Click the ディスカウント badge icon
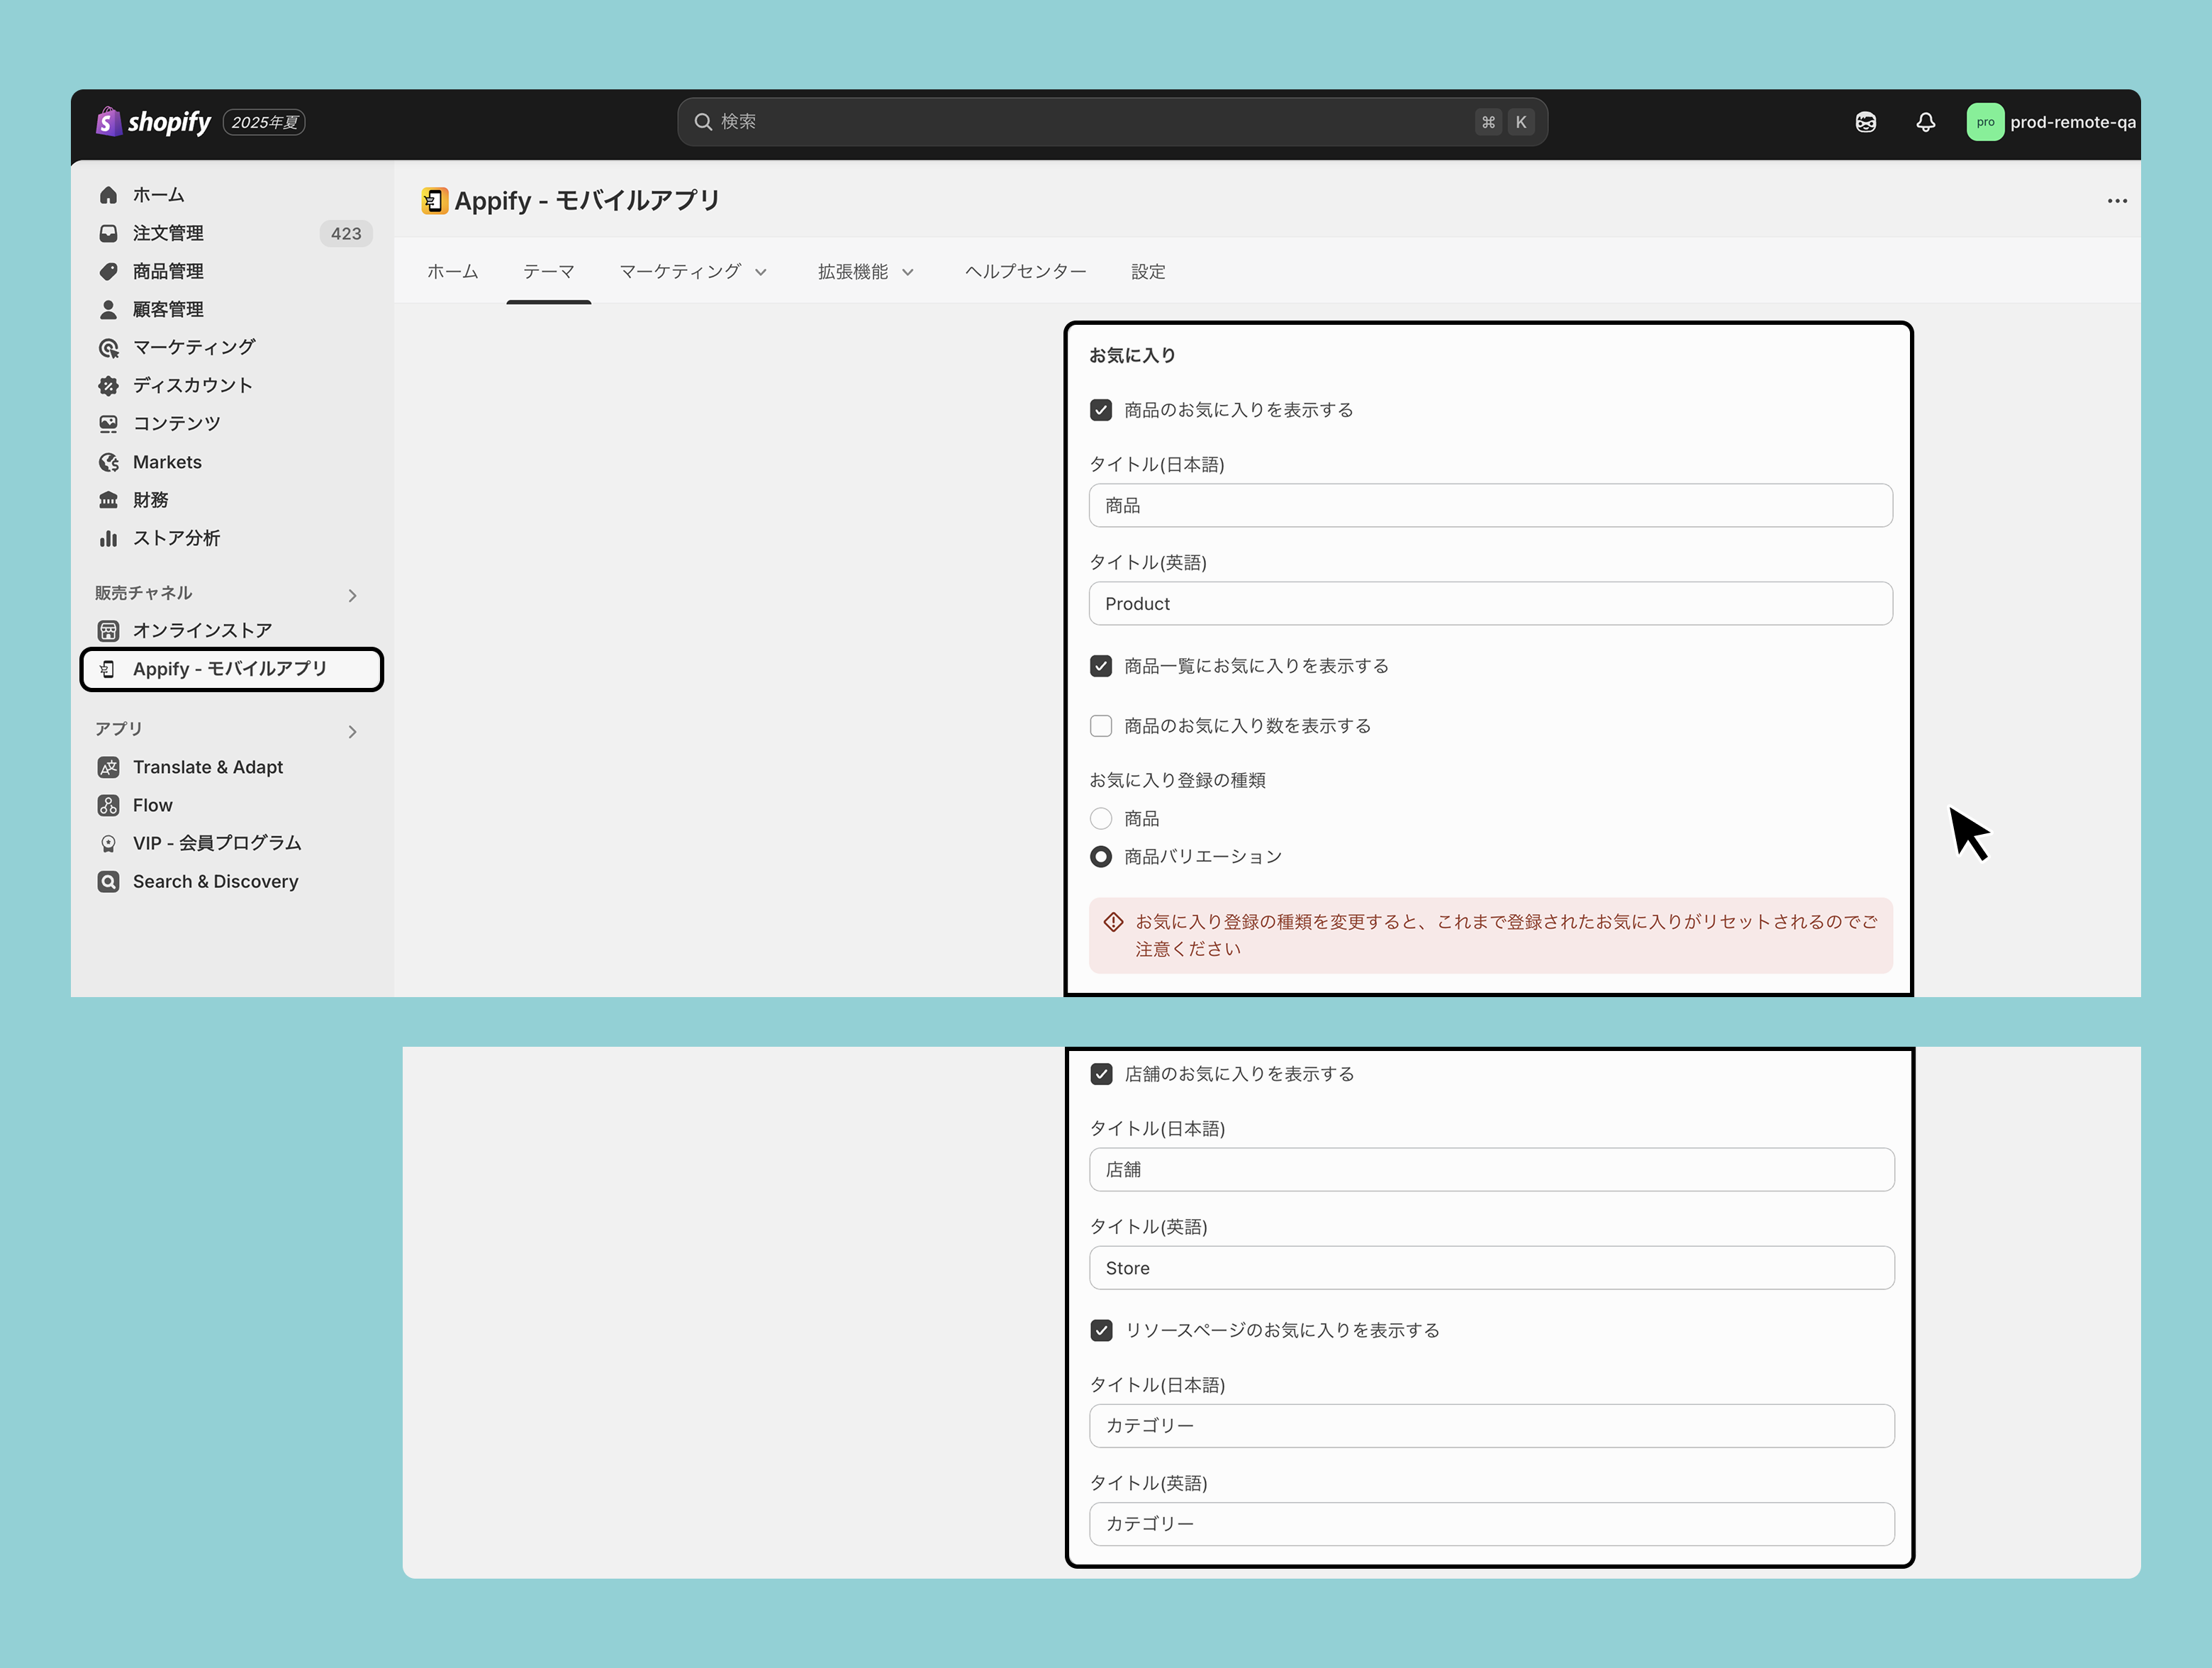Image resolution: width=2212 pixels, height=1668 pixels. [108, 386]
